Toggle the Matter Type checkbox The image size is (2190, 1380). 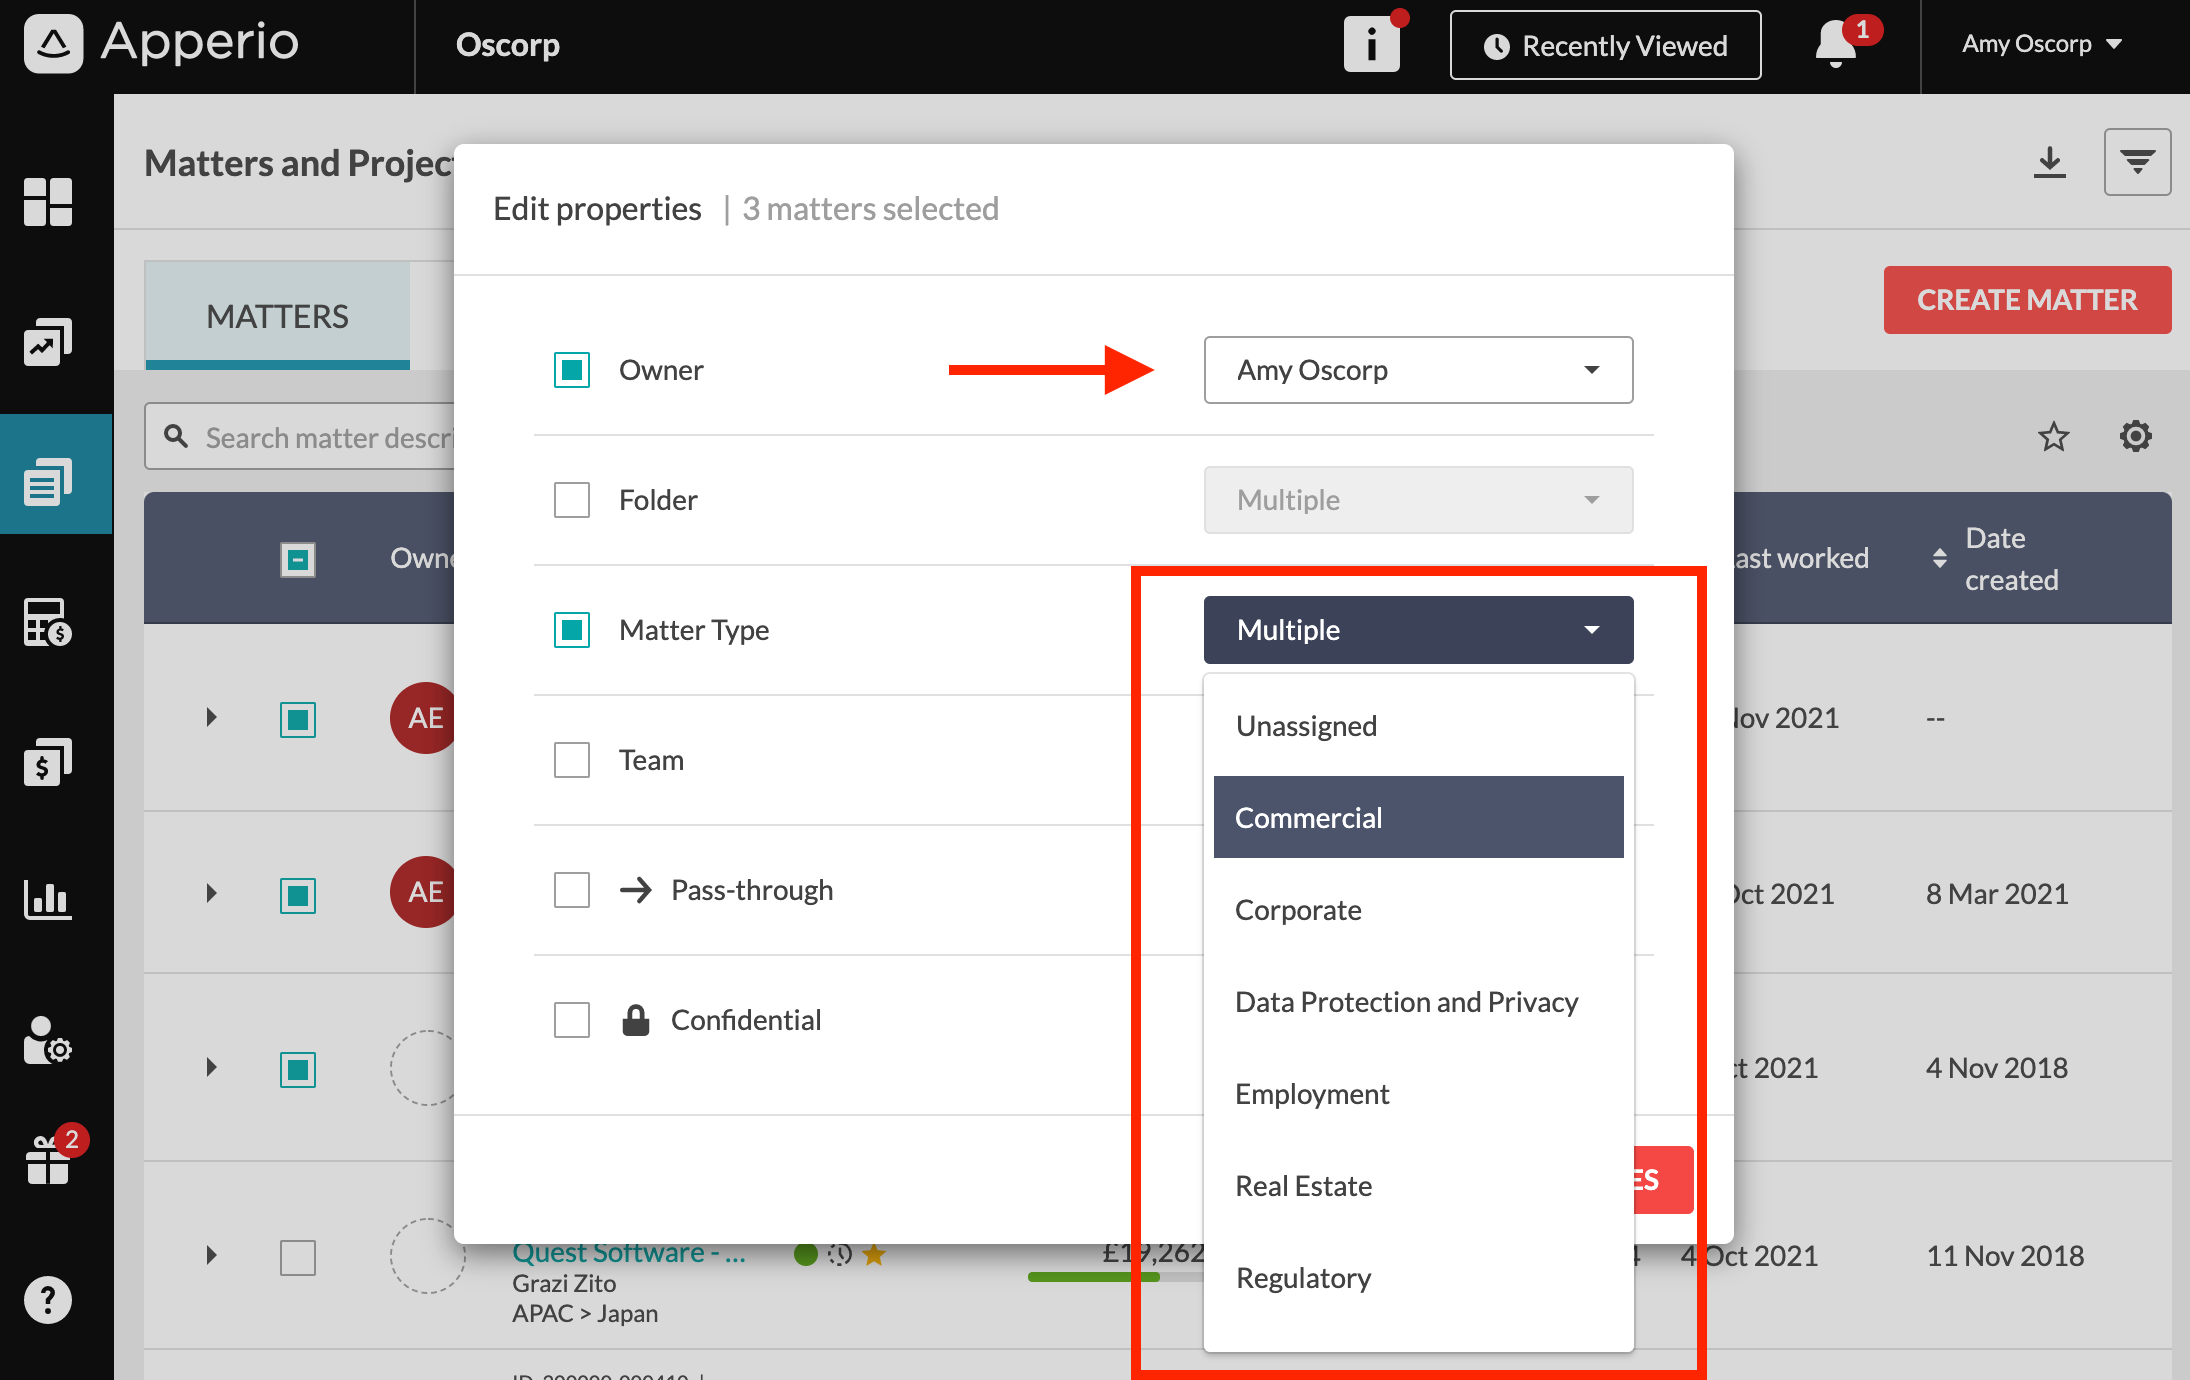click(572, 630)
